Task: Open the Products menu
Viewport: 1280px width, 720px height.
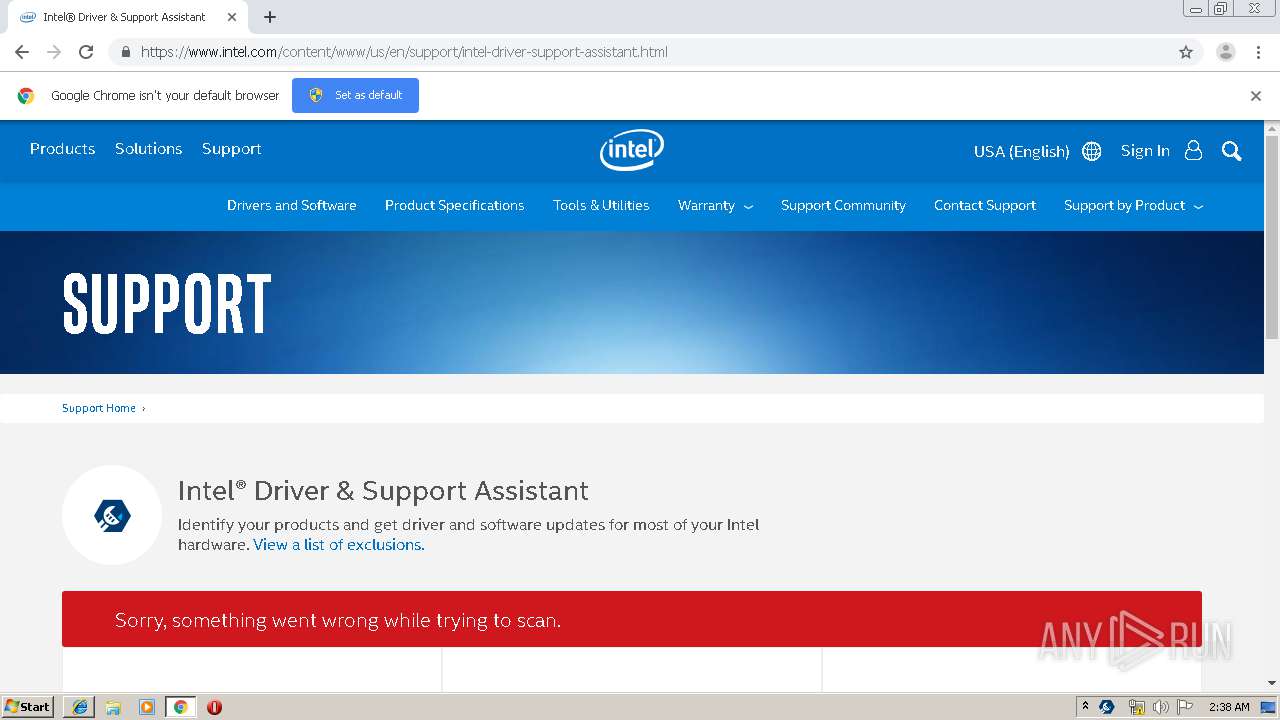Action: click(62, 148)
